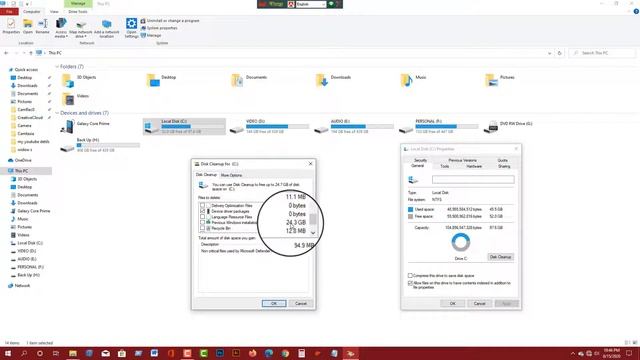The height and width of the screenshot is (360, 640).
Task: Toggle Compress this drive to save space
Action: [410, 276]
